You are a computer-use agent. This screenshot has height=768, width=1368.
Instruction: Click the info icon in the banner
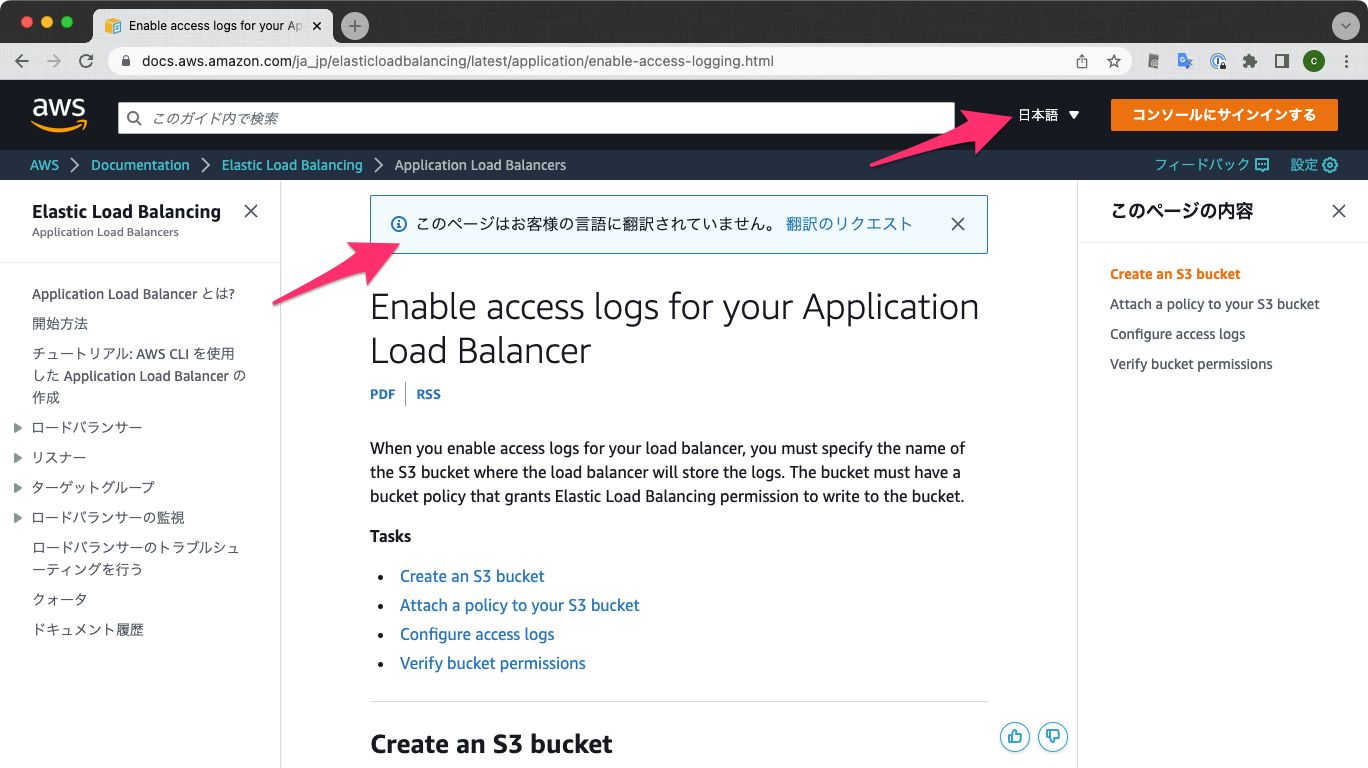[x=398, y=224]
